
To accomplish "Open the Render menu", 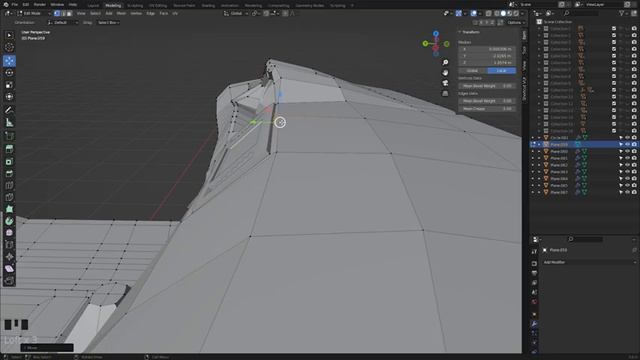I will pyautogui.click(x=40, y=4).
